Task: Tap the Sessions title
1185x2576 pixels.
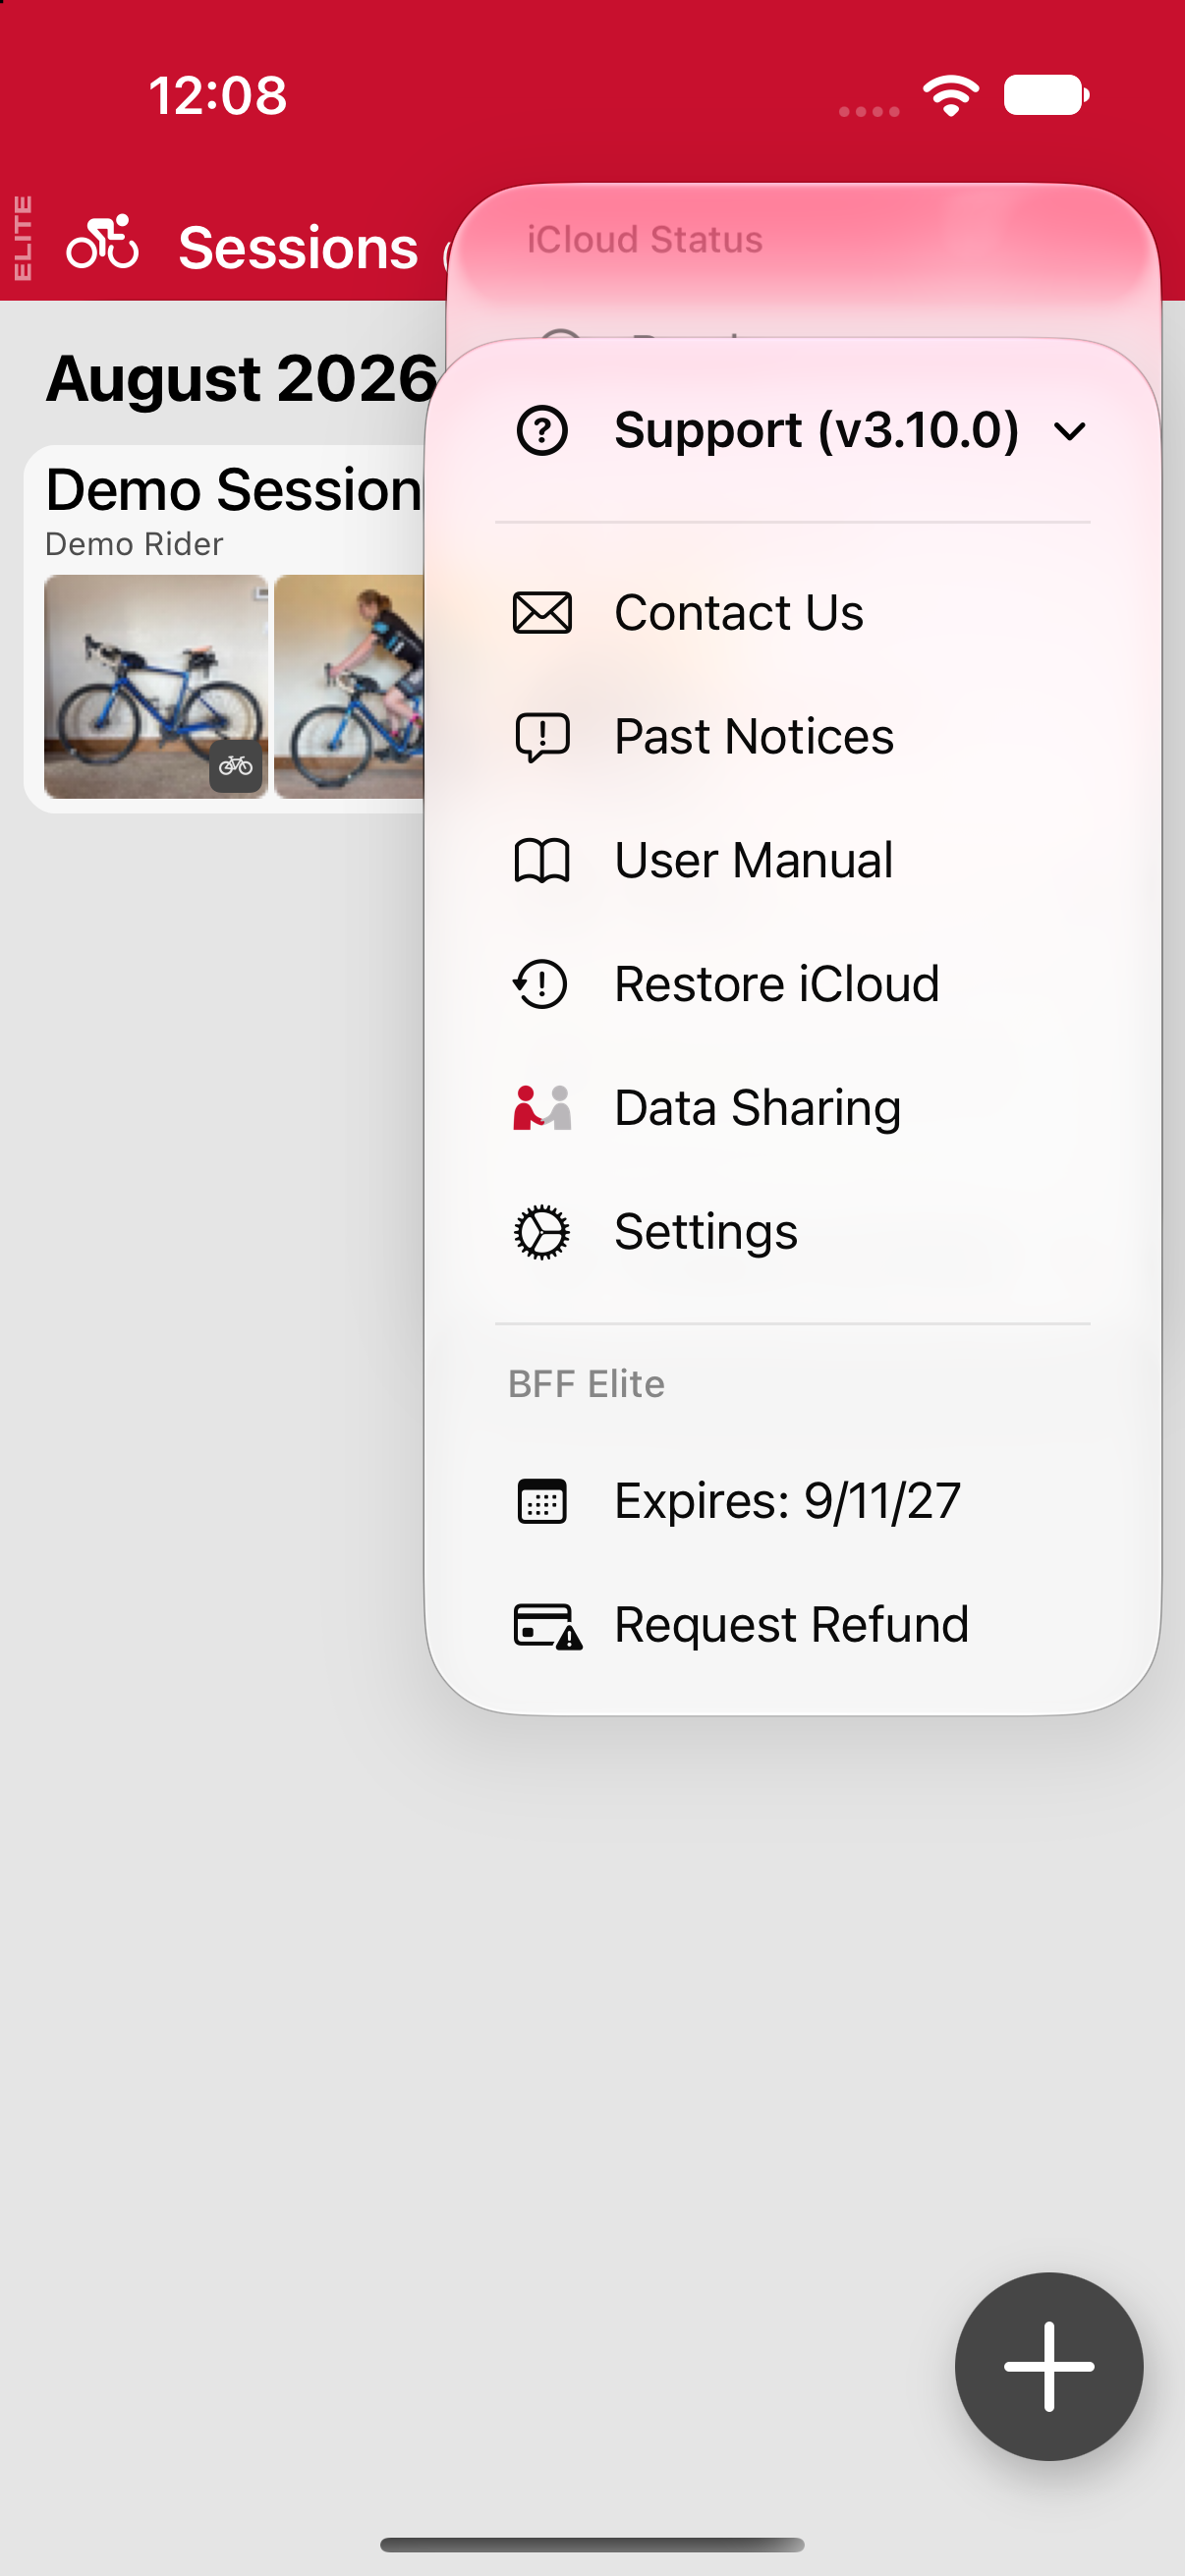Action: (x=298, y=248)
